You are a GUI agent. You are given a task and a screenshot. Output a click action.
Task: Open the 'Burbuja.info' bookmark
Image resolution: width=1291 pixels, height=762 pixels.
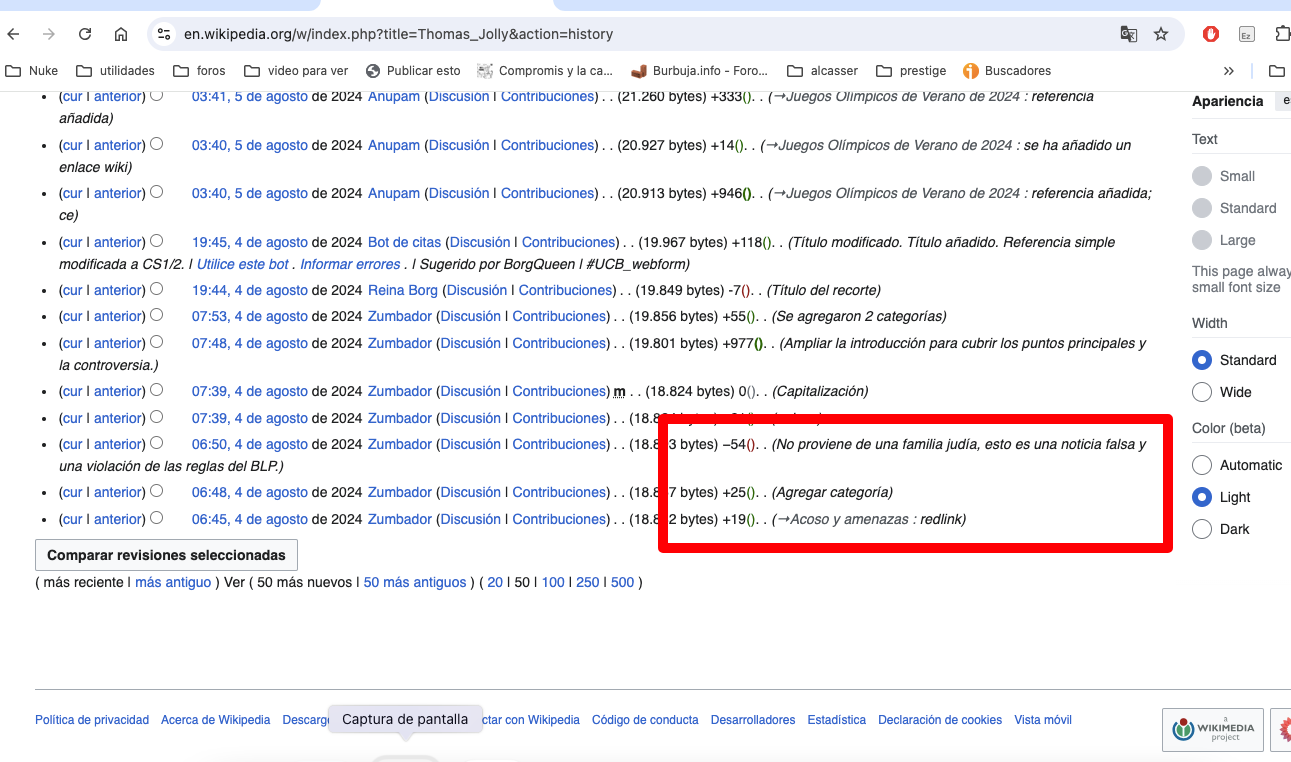click(700, 71)
